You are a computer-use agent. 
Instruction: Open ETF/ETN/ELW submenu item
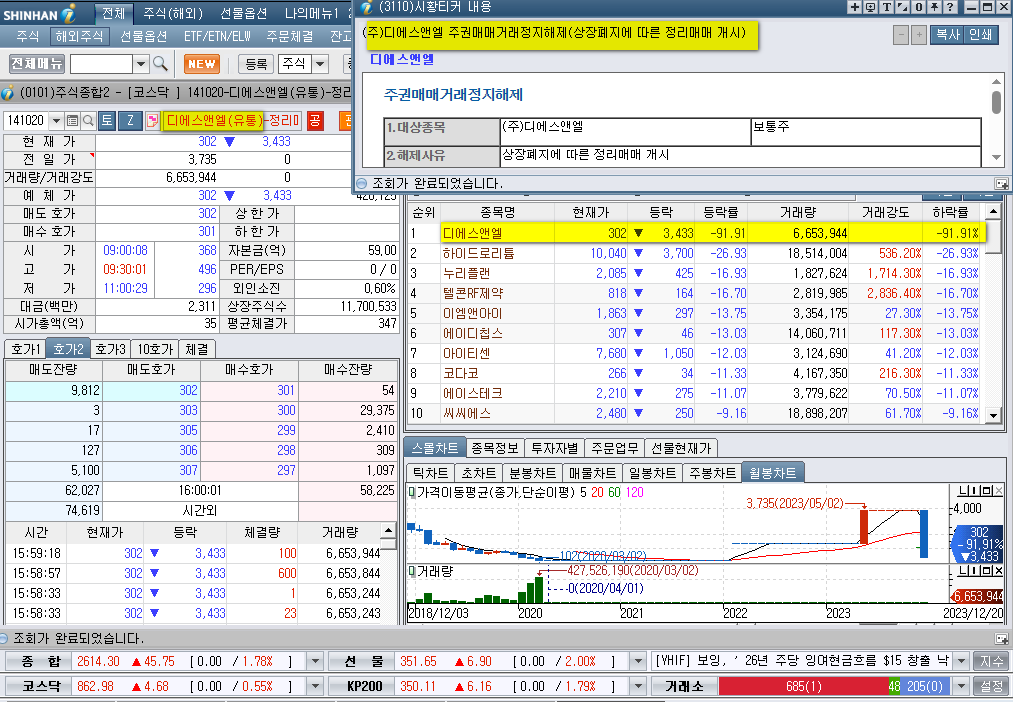click(217, 36)
